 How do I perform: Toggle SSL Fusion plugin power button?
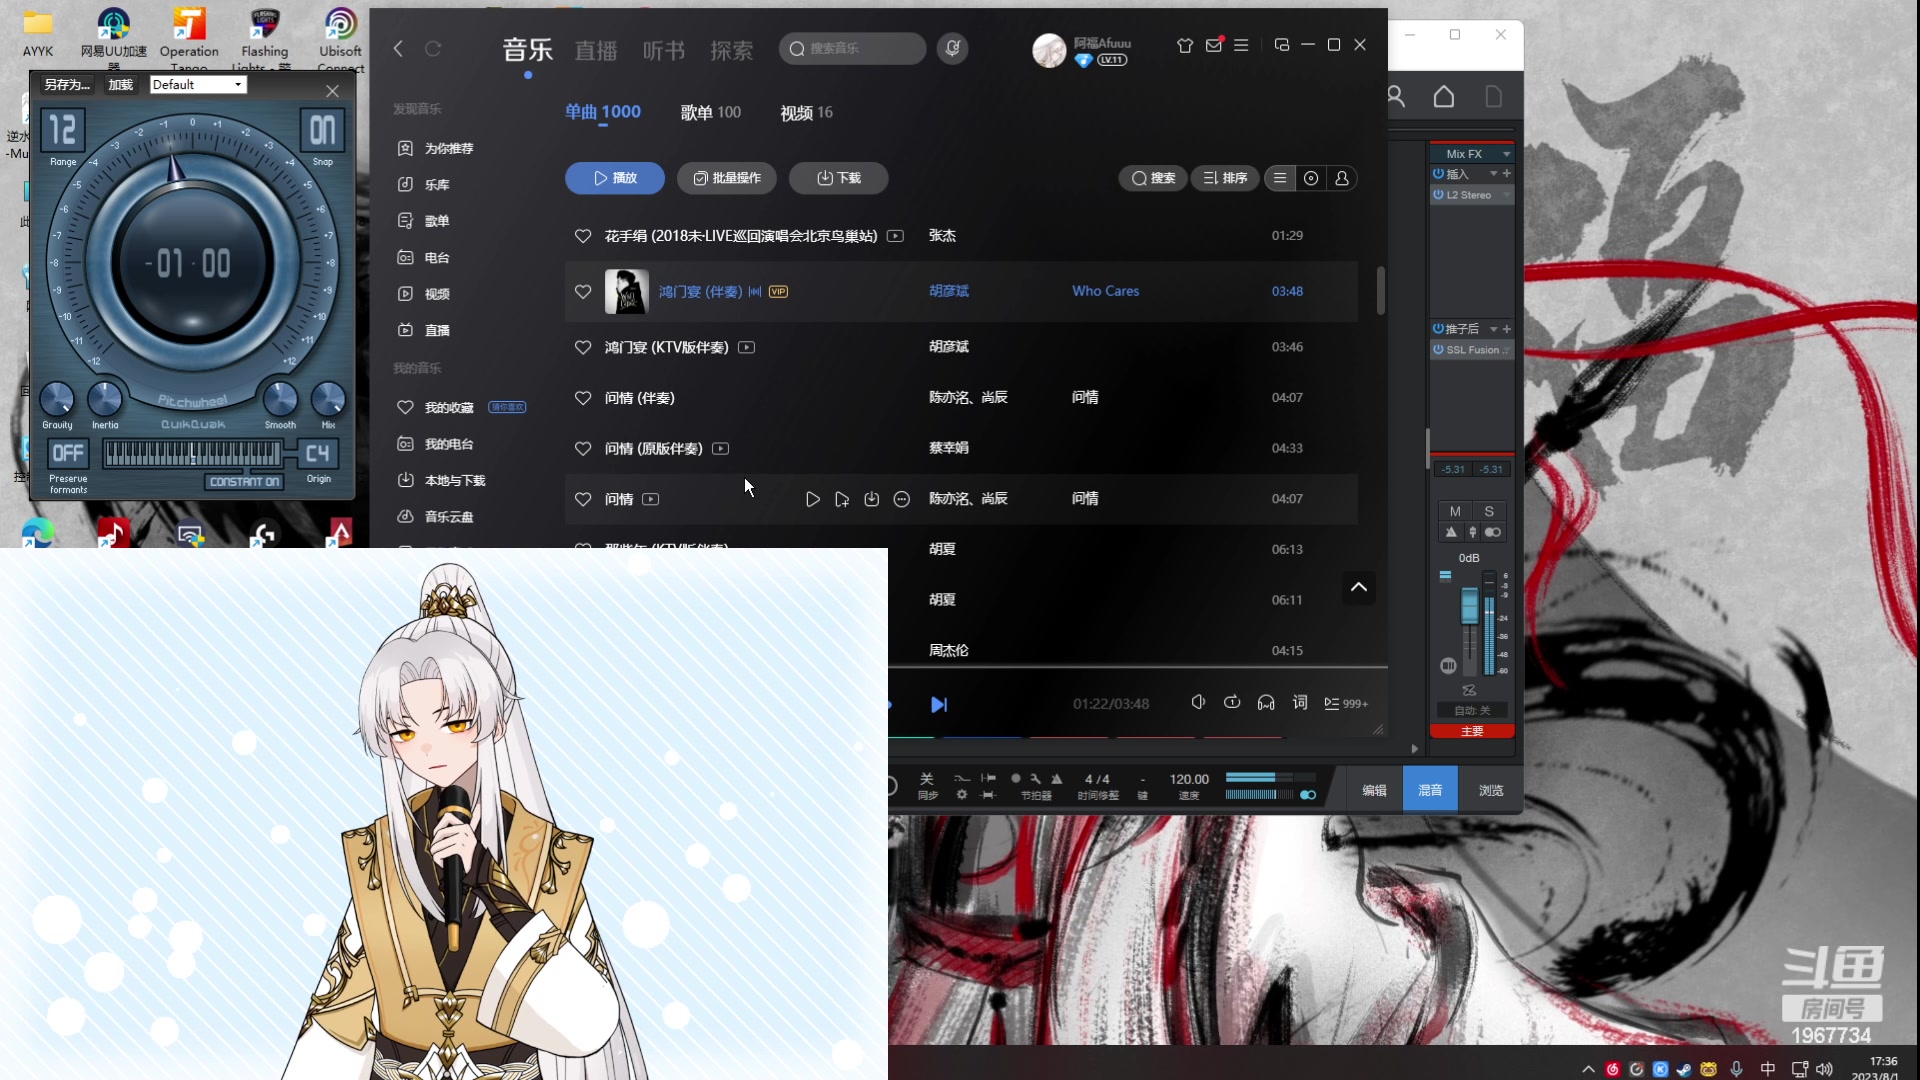(1438, 350)
